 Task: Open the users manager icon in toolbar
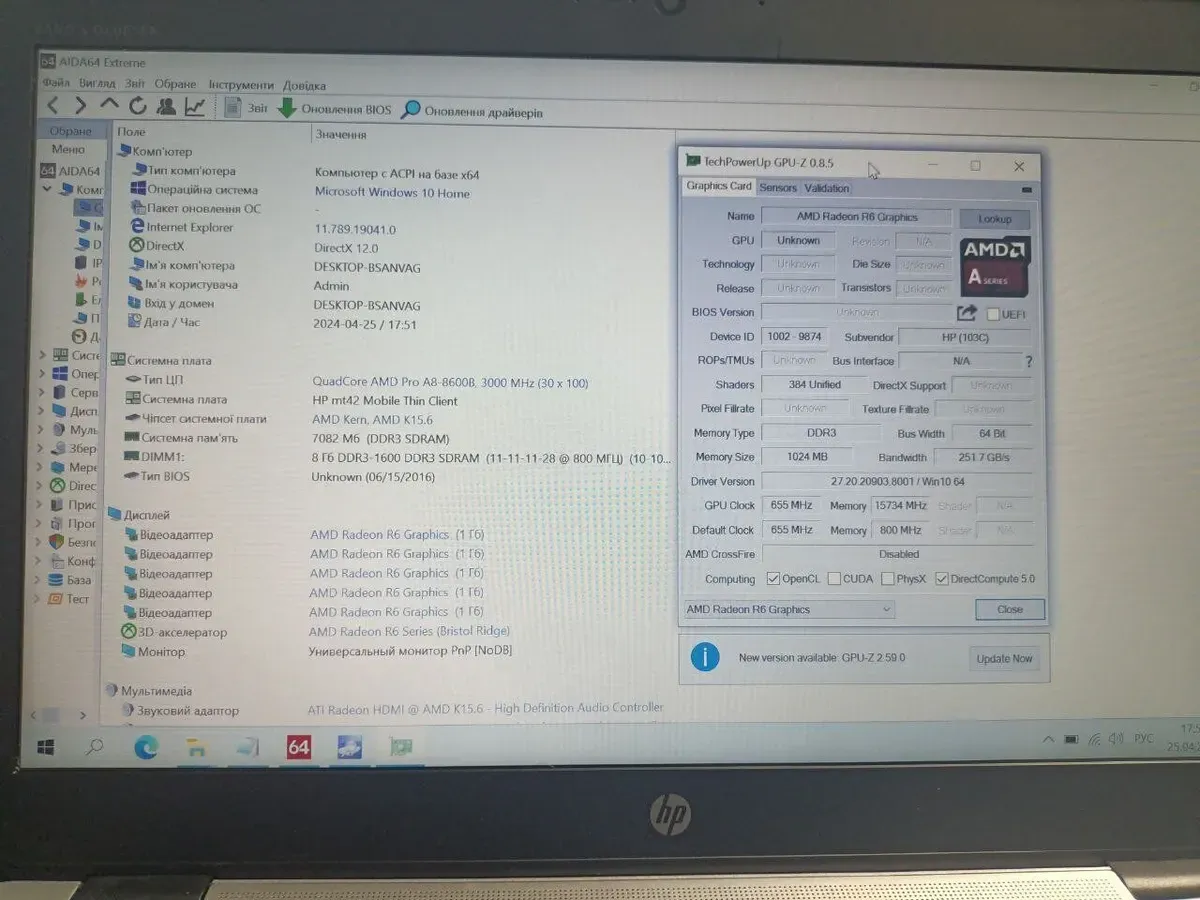click(x=166, y=106)
